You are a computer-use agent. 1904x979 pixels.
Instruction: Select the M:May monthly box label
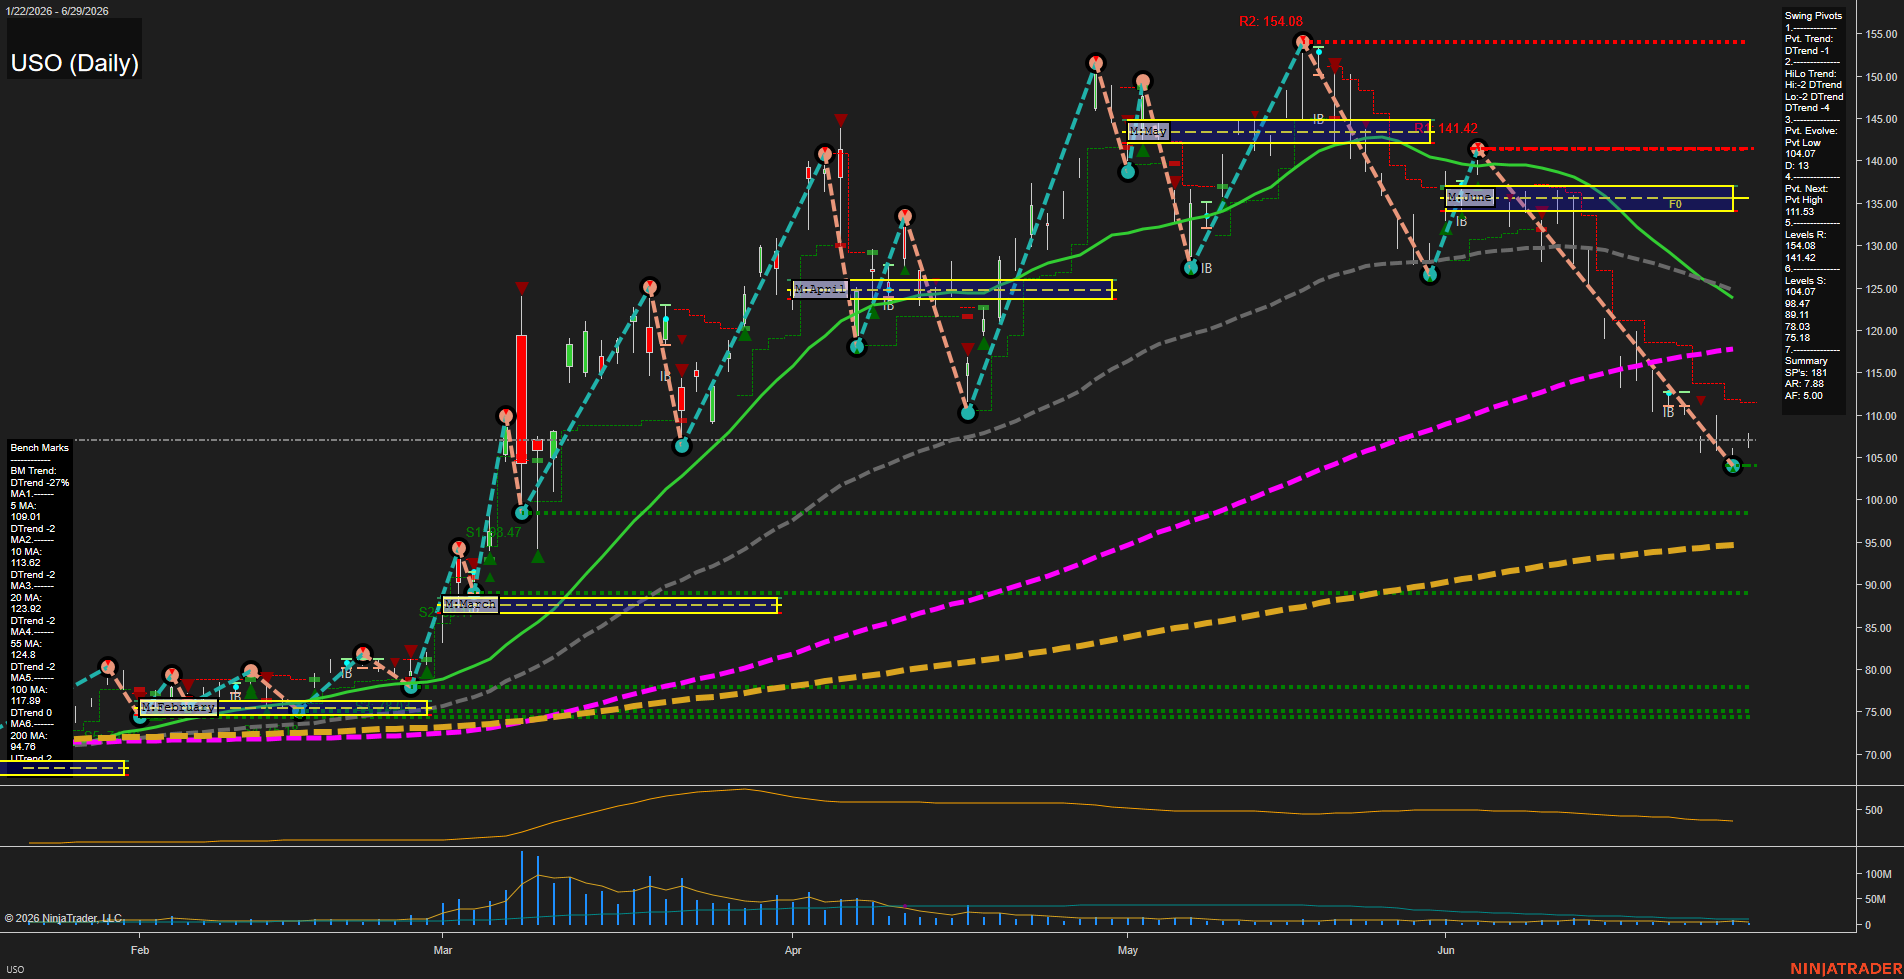click(1148, 131)
